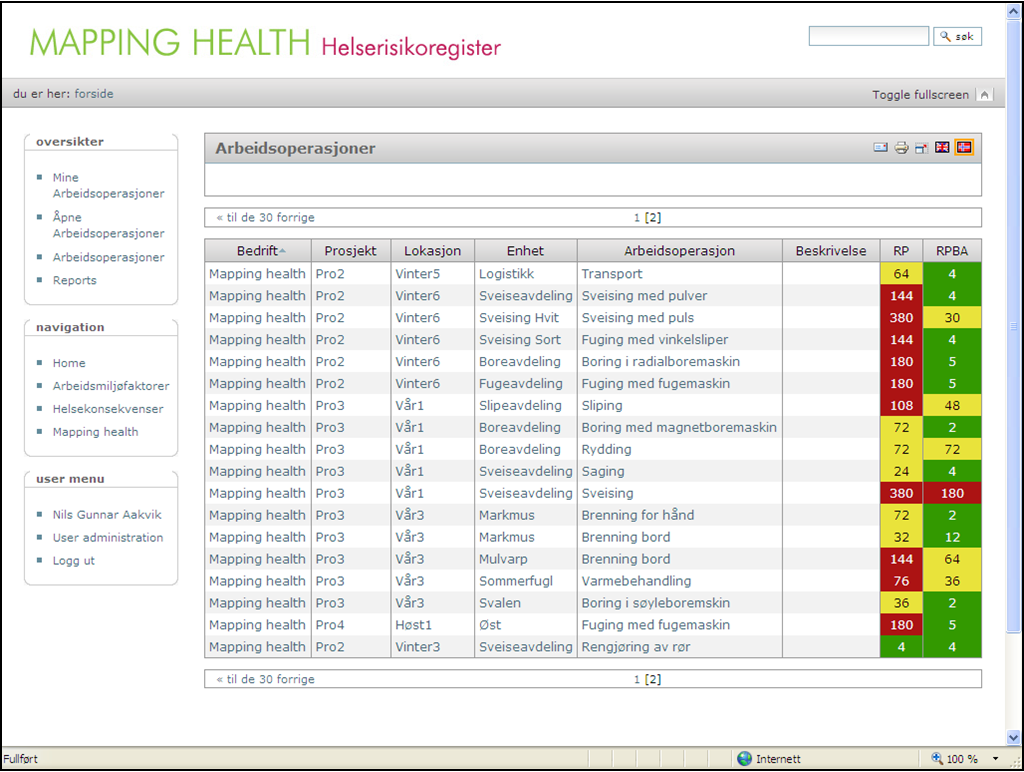Click the Internett zone globe icon

[744, 758]
